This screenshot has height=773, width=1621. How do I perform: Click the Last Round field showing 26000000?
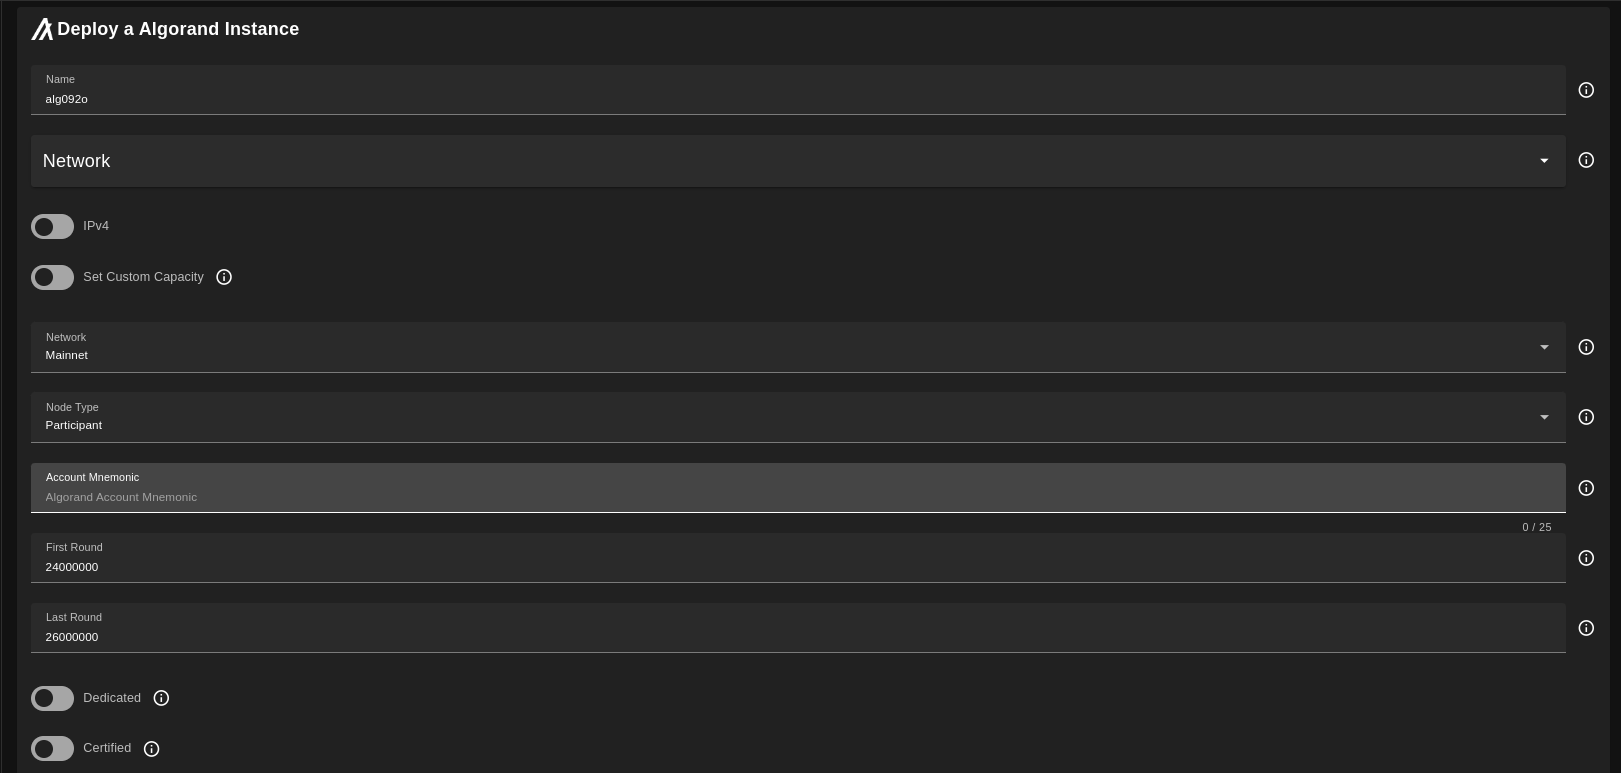[797, 636]
